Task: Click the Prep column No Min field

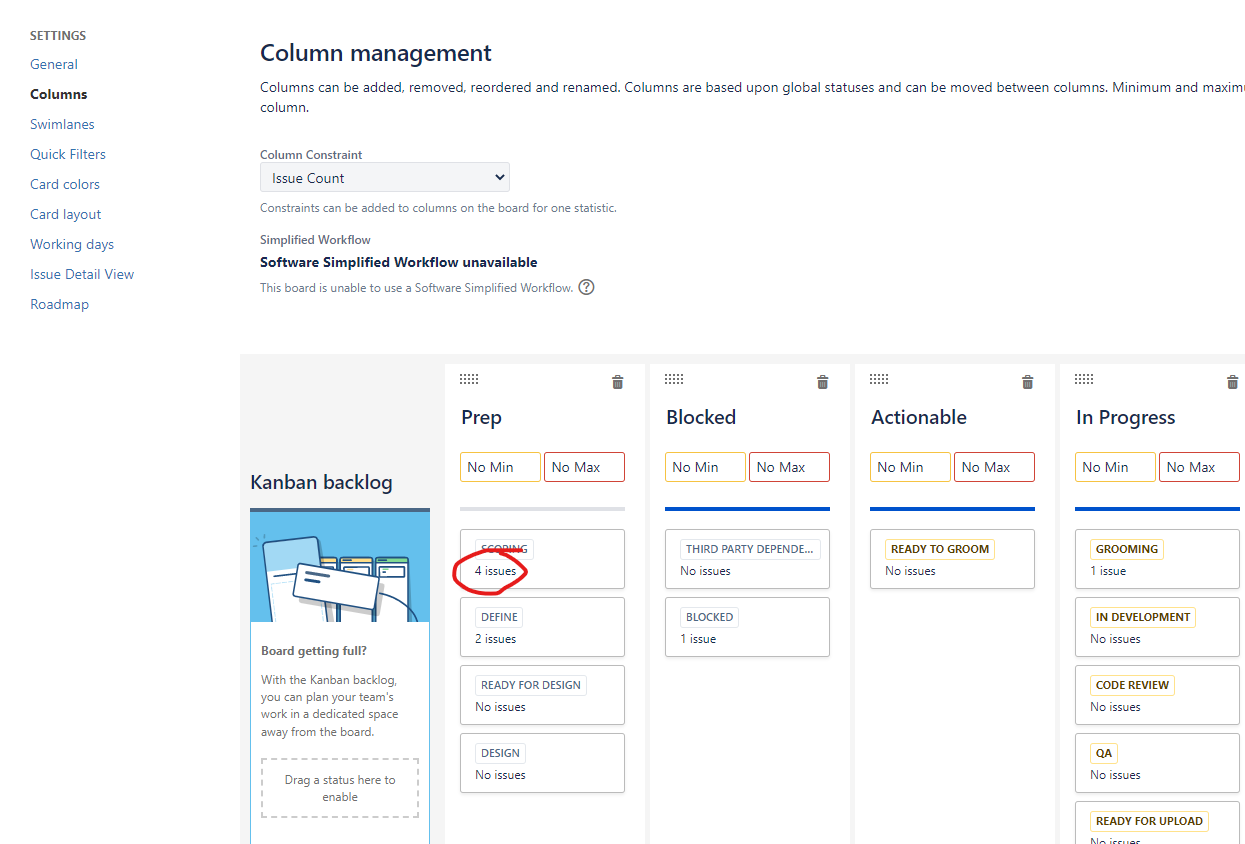Action: click(500, 467)
